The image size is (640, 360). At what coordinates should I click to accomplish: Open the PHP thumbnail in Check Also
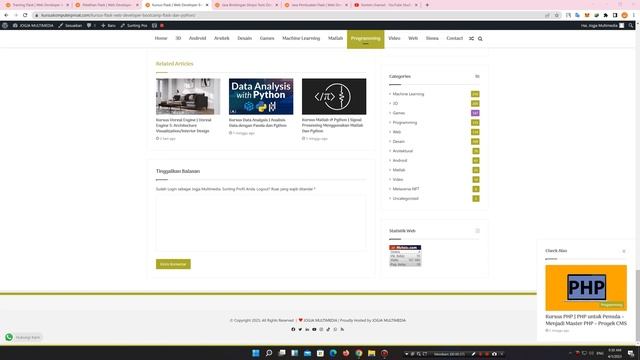[586, 288]
